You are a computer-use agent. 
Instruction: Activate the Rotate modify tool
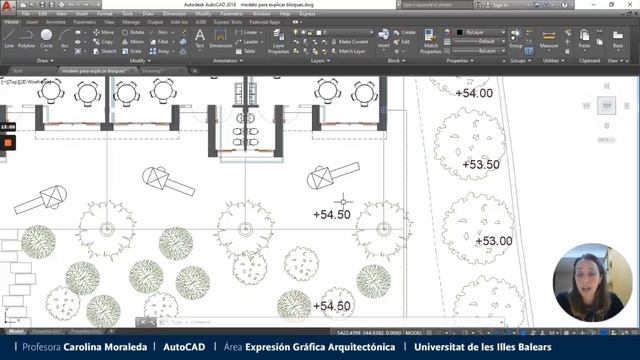(133, 32)
